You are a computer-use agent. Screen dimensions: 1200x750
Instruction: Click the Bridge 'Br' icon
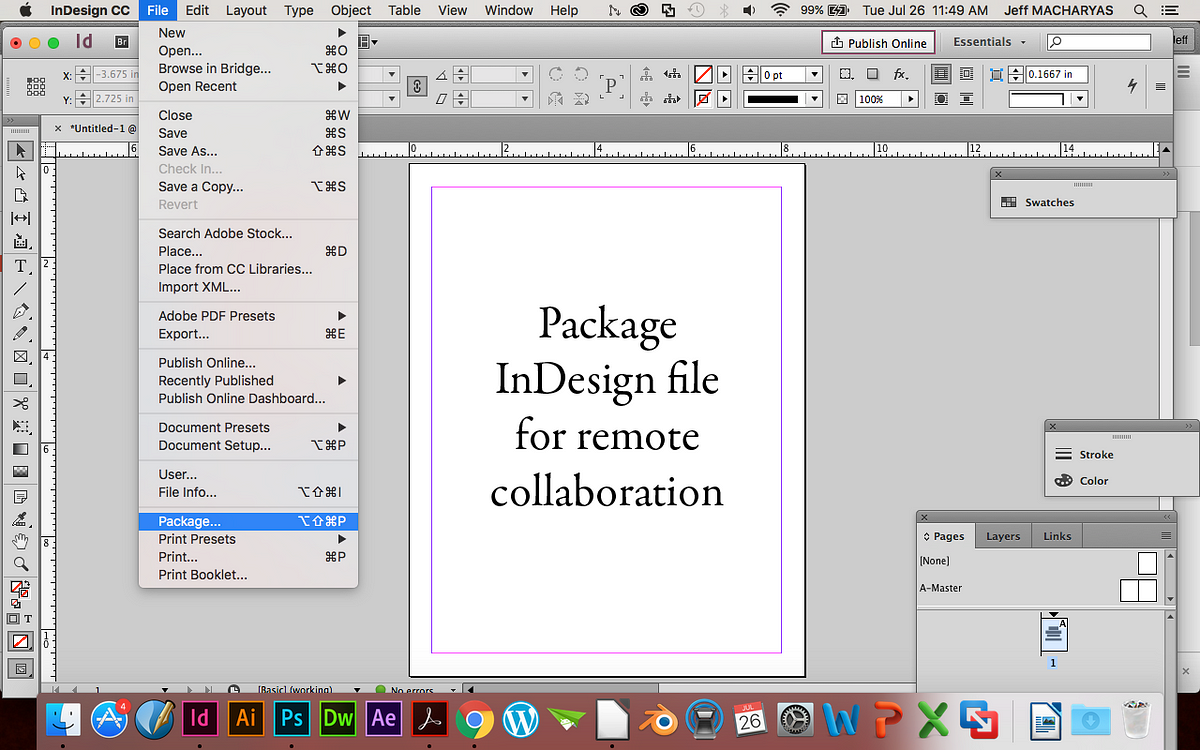[x=121, y=42]
